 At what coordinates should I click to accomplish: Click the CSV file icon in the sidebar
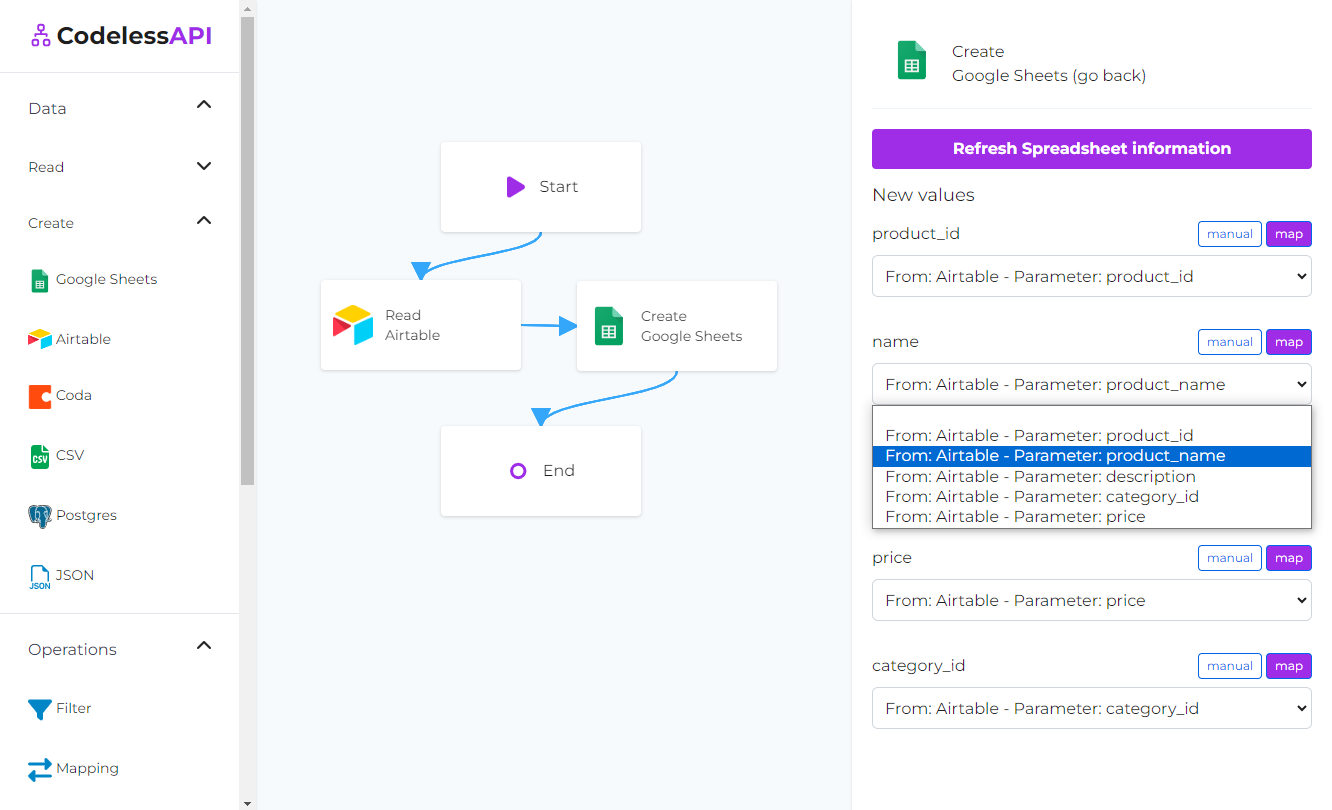click(x=39, y=456)
